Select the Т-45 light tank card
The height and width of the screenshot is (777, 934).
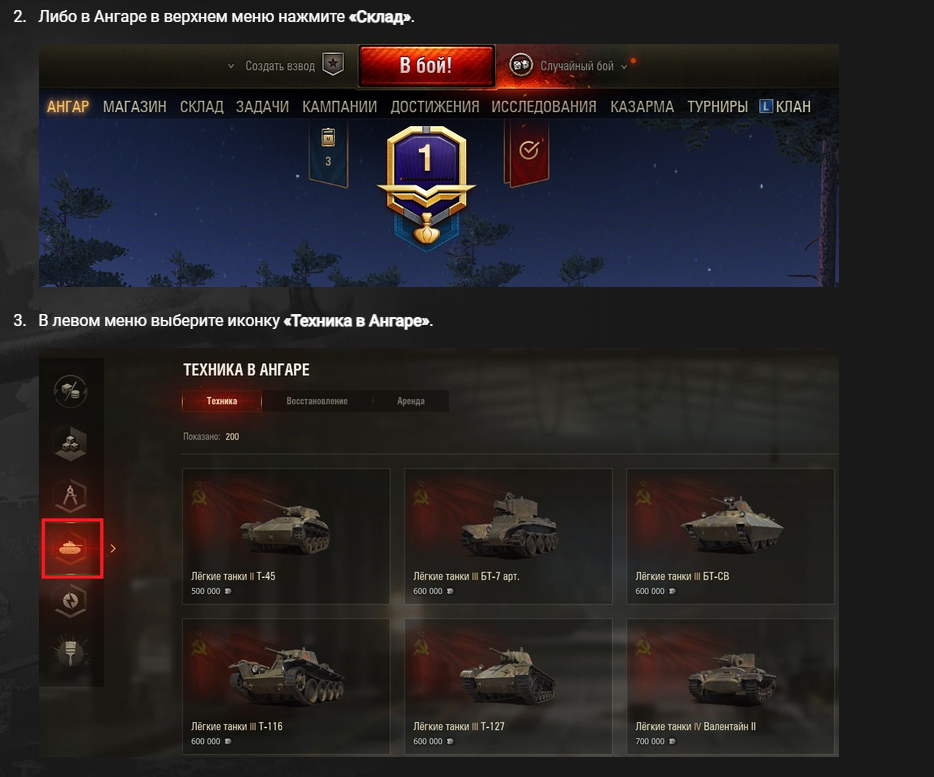[x=286, y=536]
